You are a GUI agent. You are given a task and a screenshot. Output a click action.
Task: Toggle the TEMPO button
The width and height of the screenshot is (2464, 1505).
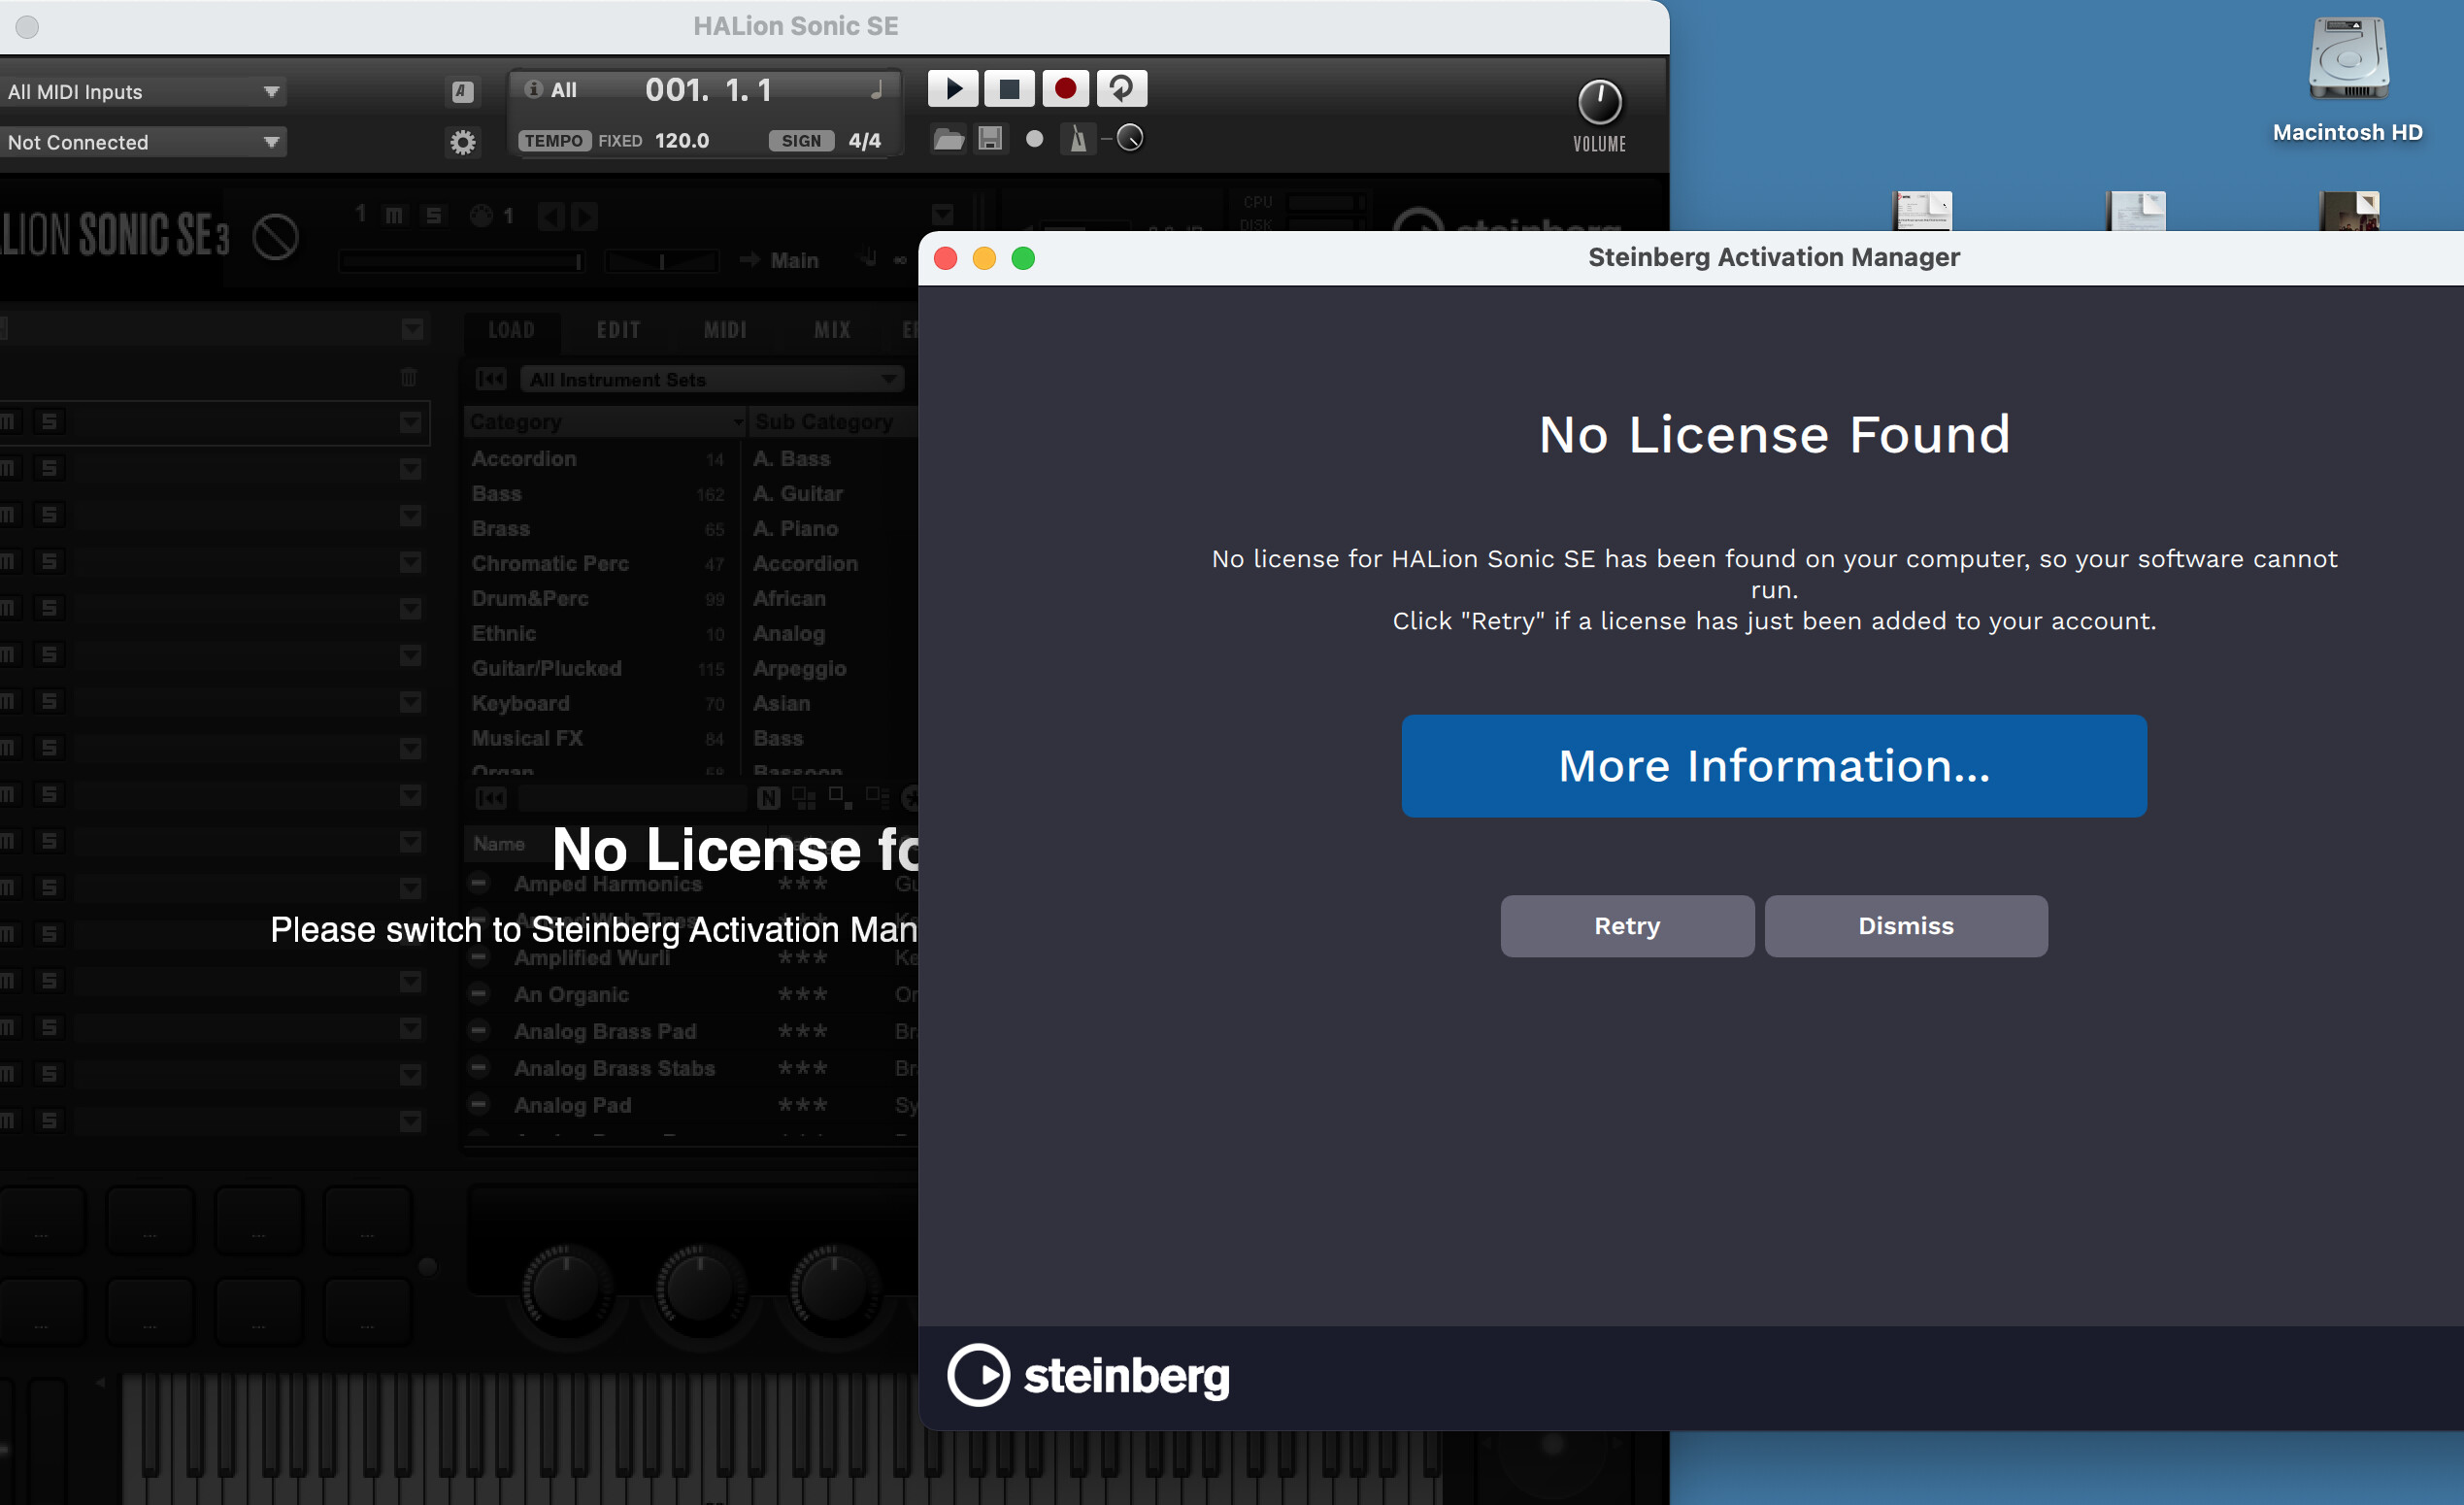pos(554,141)
